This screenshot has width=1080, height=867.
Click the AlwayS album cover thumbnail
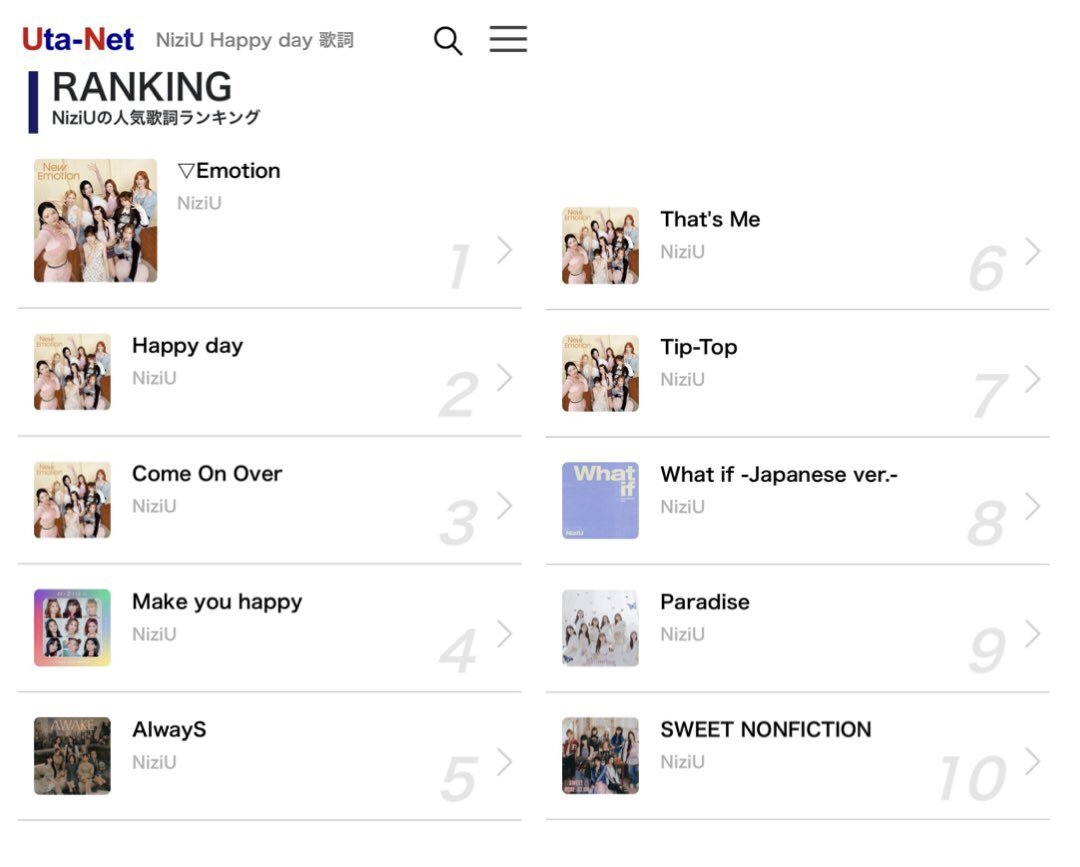point(72,756)
